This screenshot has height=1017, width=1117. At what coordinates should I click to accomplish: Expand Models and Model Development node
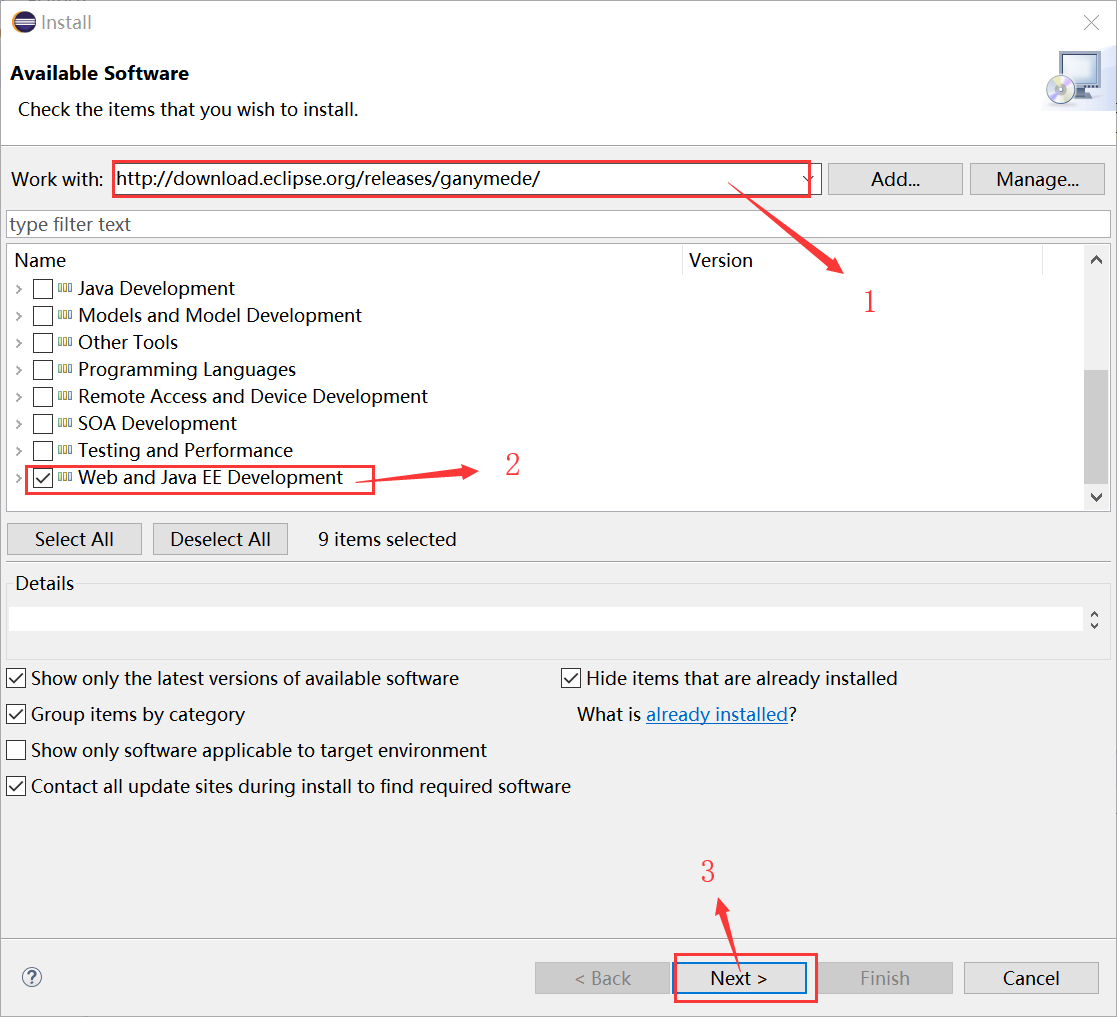click(x=19, y=316)
